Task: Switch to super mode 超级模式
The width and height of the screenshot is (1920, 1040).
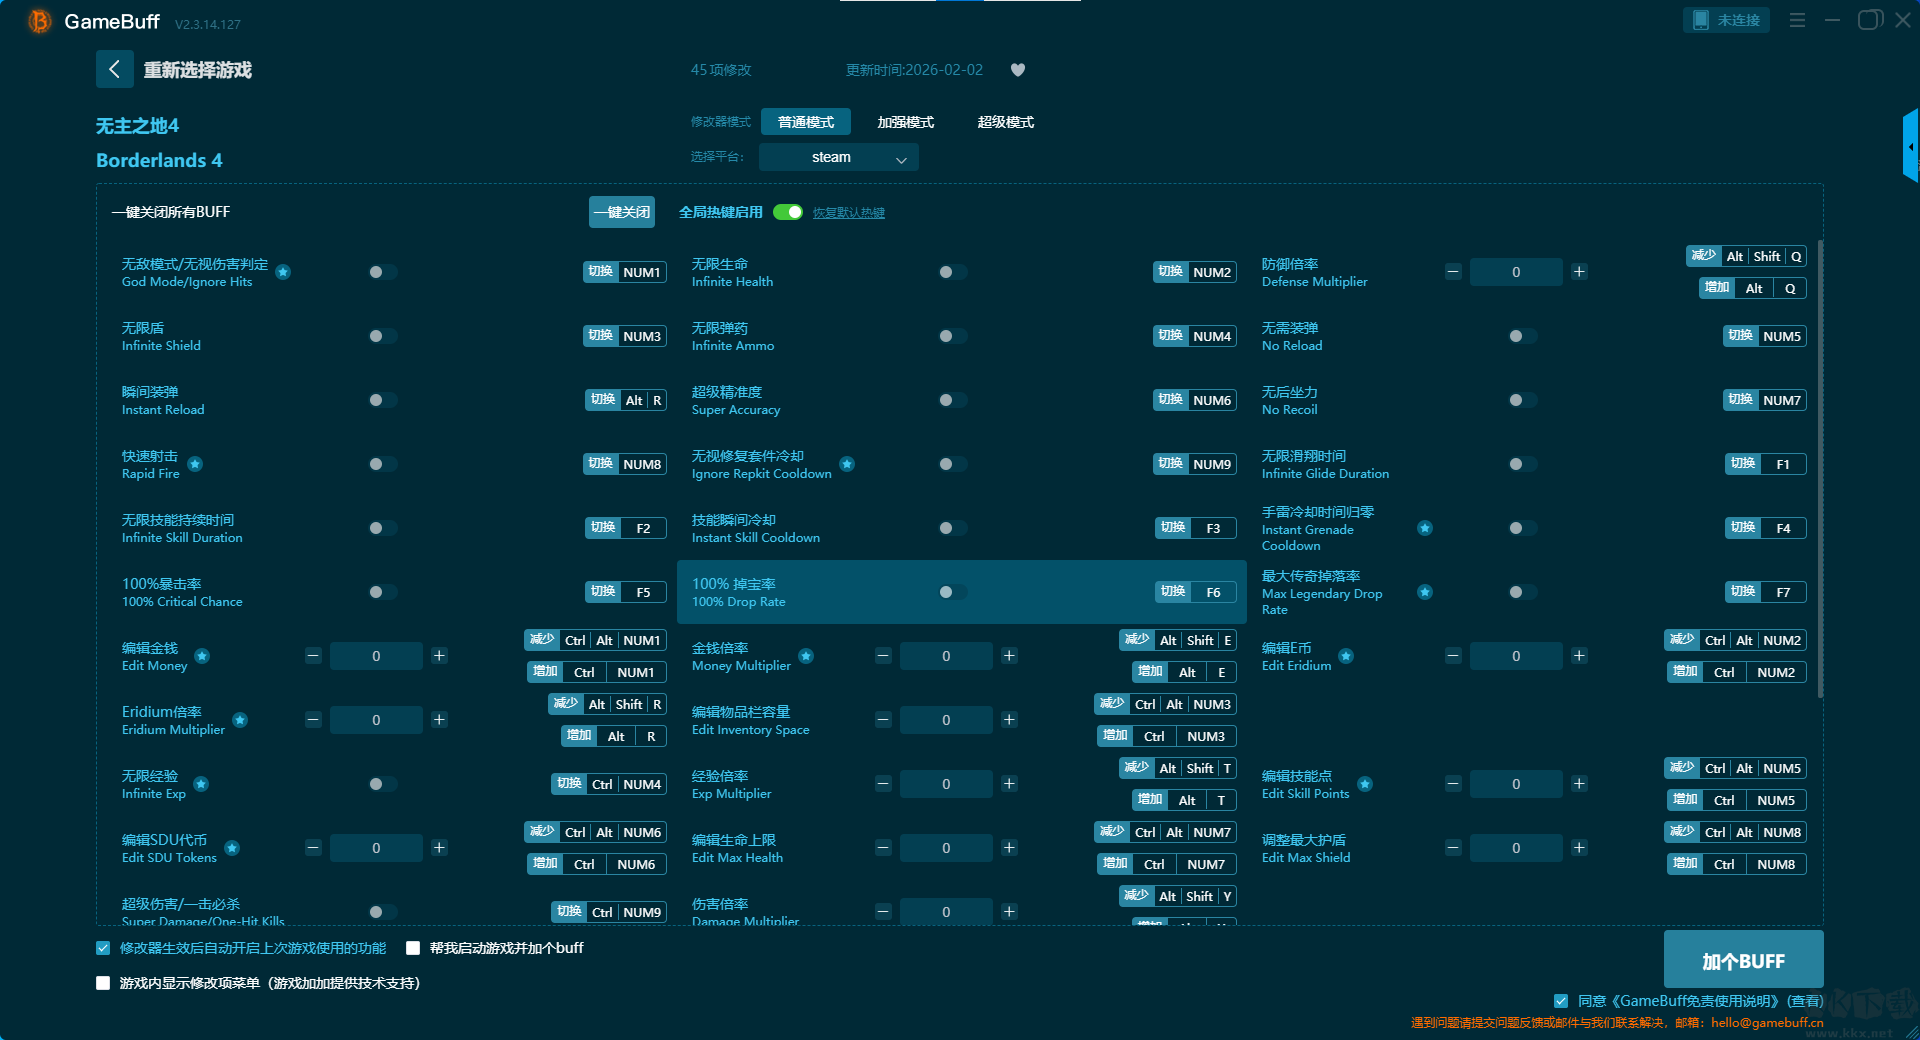Action: tap(1006, 122)
